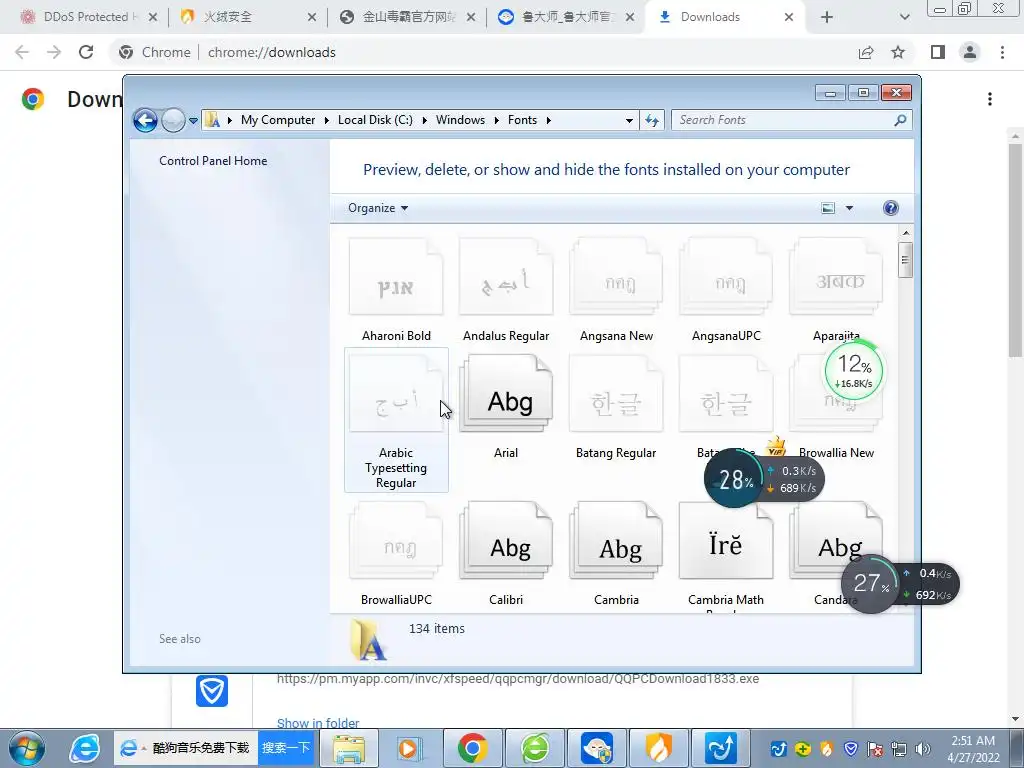Open Chrome tab search dropdown
The width and height of the screenshot is (1024, 768).
pyautogui.click(x=904, y=17)
